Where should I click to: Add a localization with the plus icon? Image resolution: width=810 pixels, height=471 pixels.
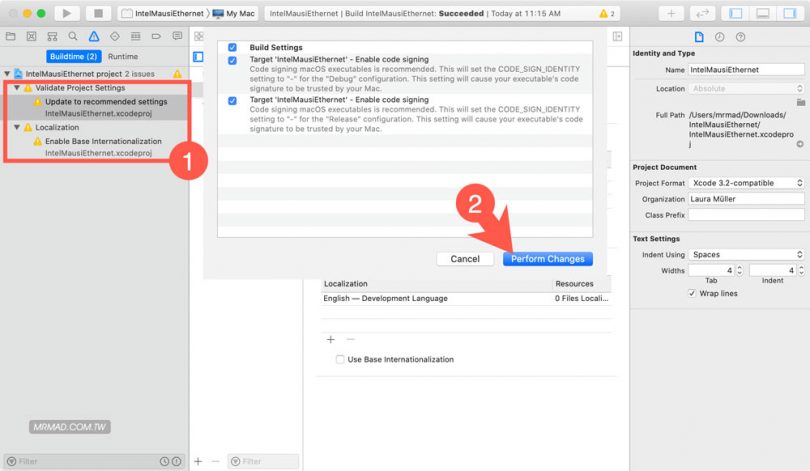(331, 339)
